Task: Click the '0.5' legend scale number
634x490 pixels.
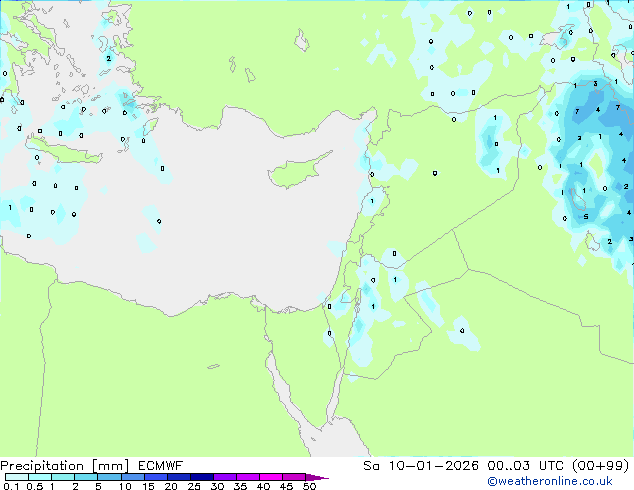Action: click(35, 486)
